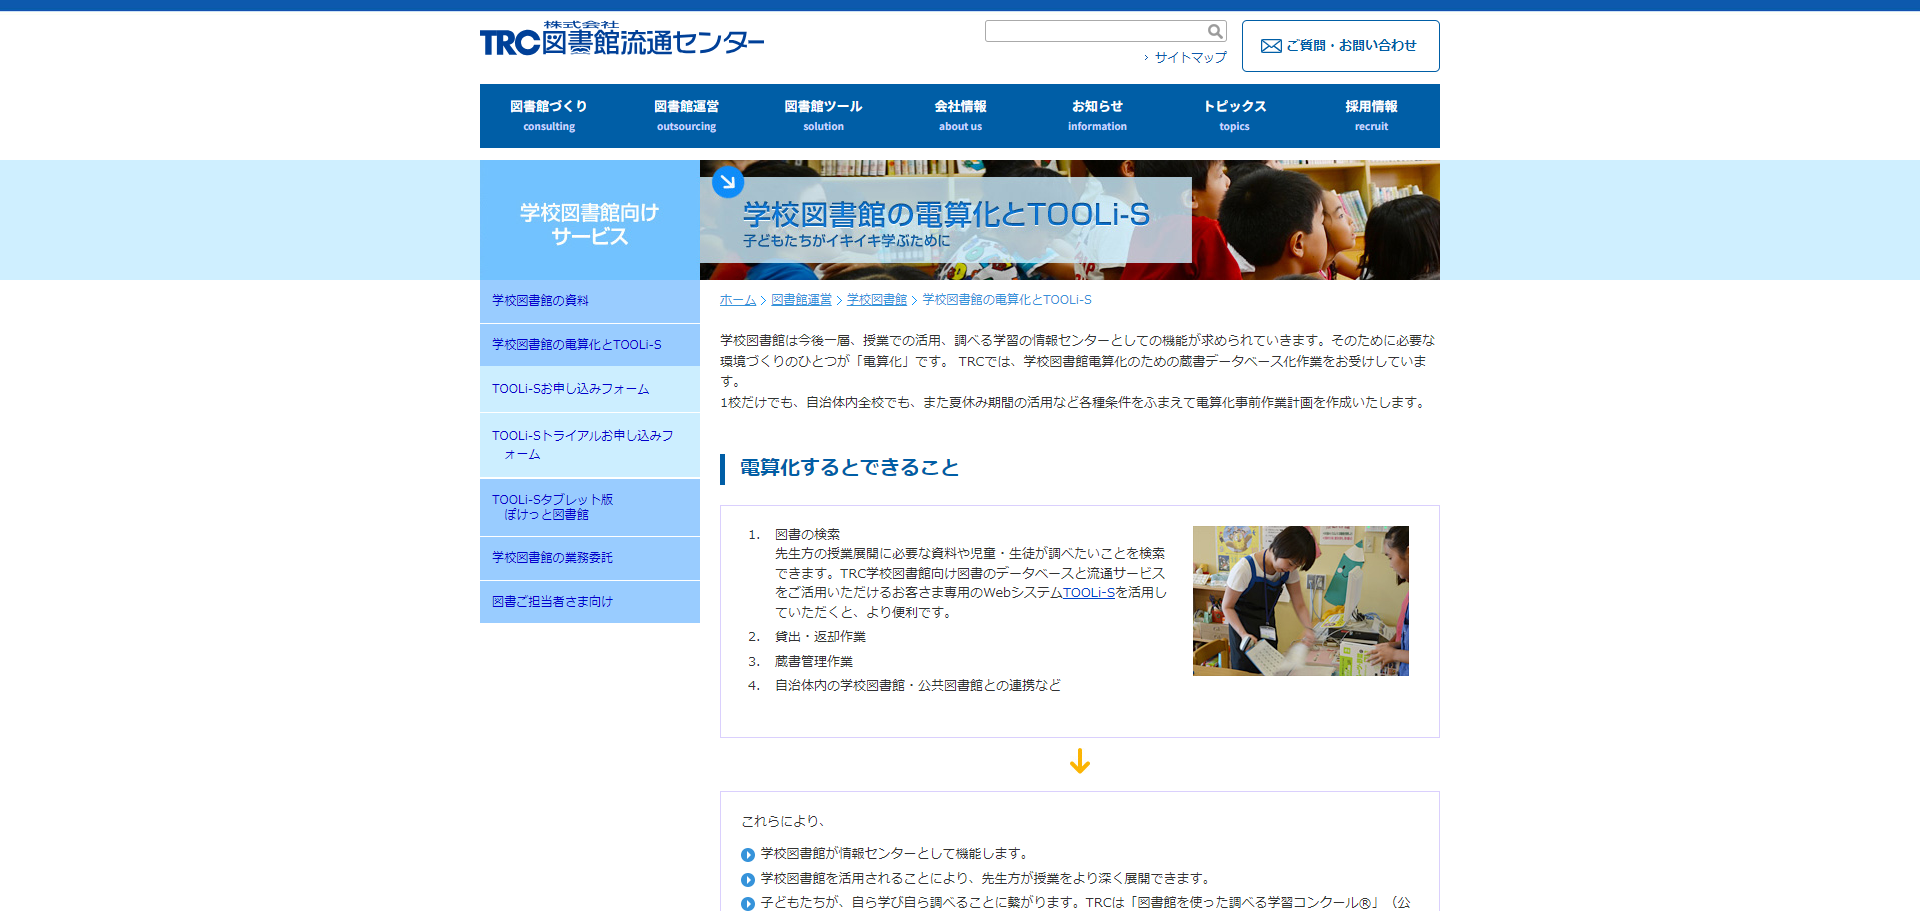This screenshot has height=911, width=1920.
Task: Open お知らせ information menu
Action: pos(1097,116)
